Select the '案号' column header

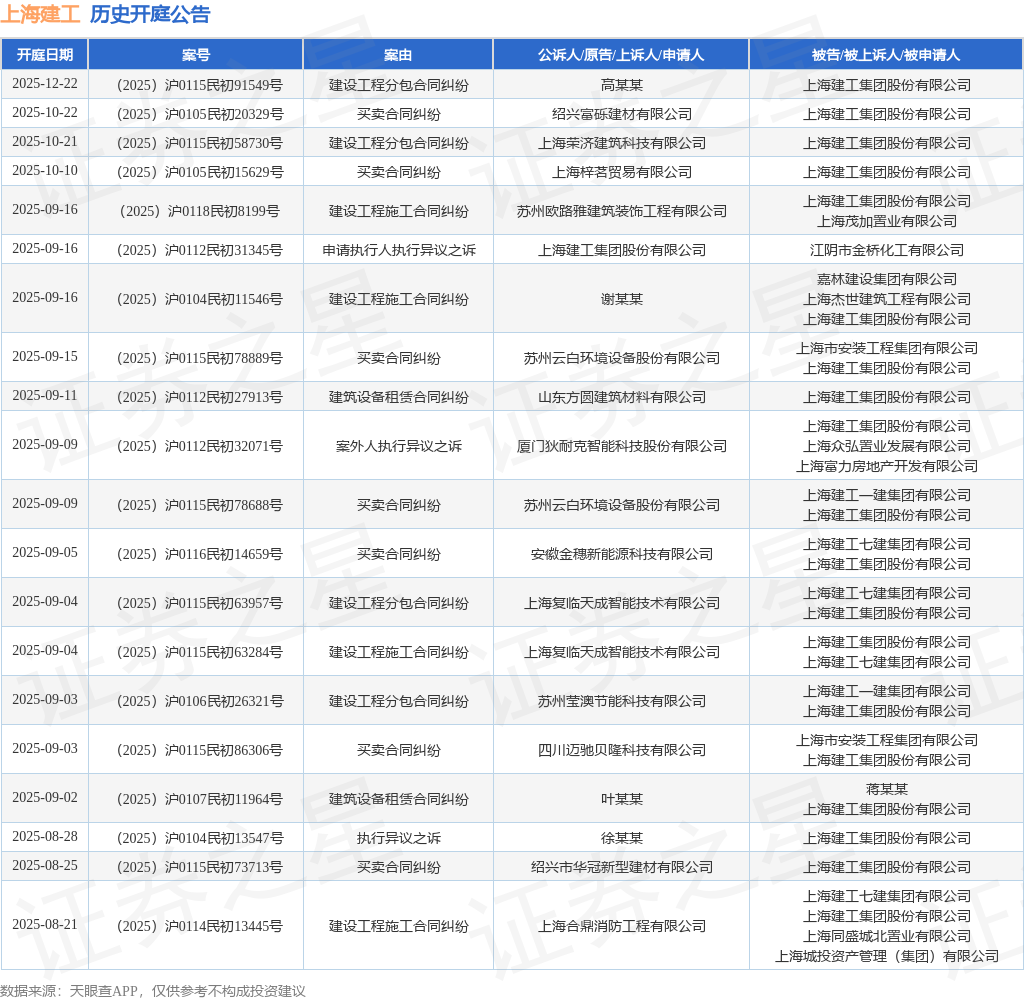pyautogui.click(x=196, y=55)
